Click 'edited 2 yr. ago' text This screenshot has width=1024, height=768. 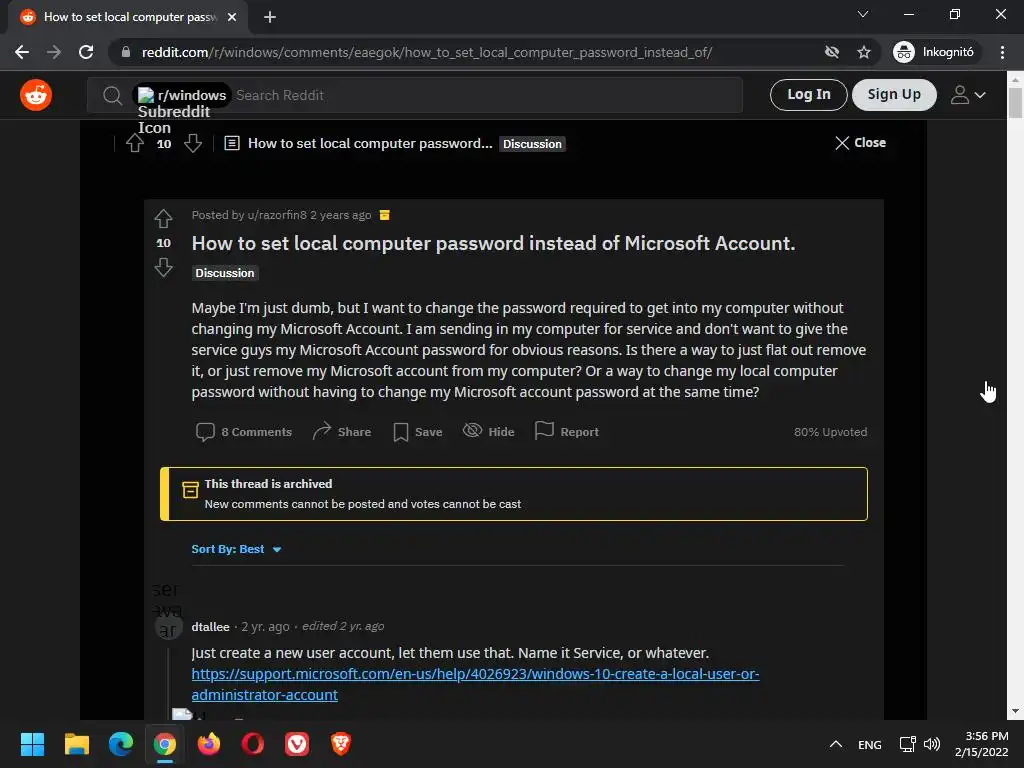(343, 626)
